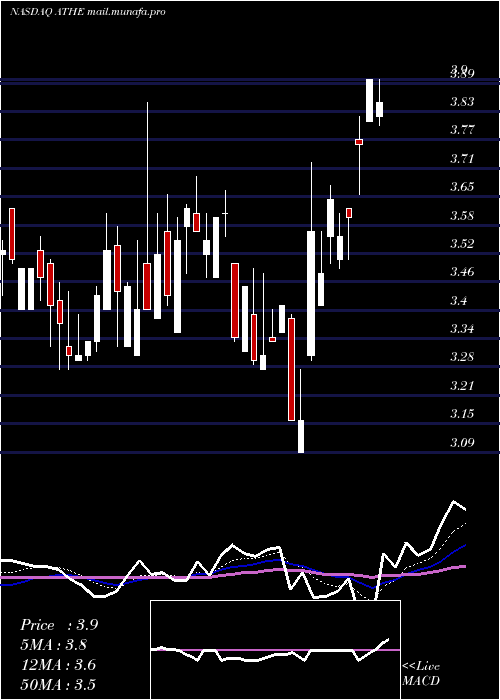
Task: Click the 3.4 price axis label
Action: coord(458,300)
